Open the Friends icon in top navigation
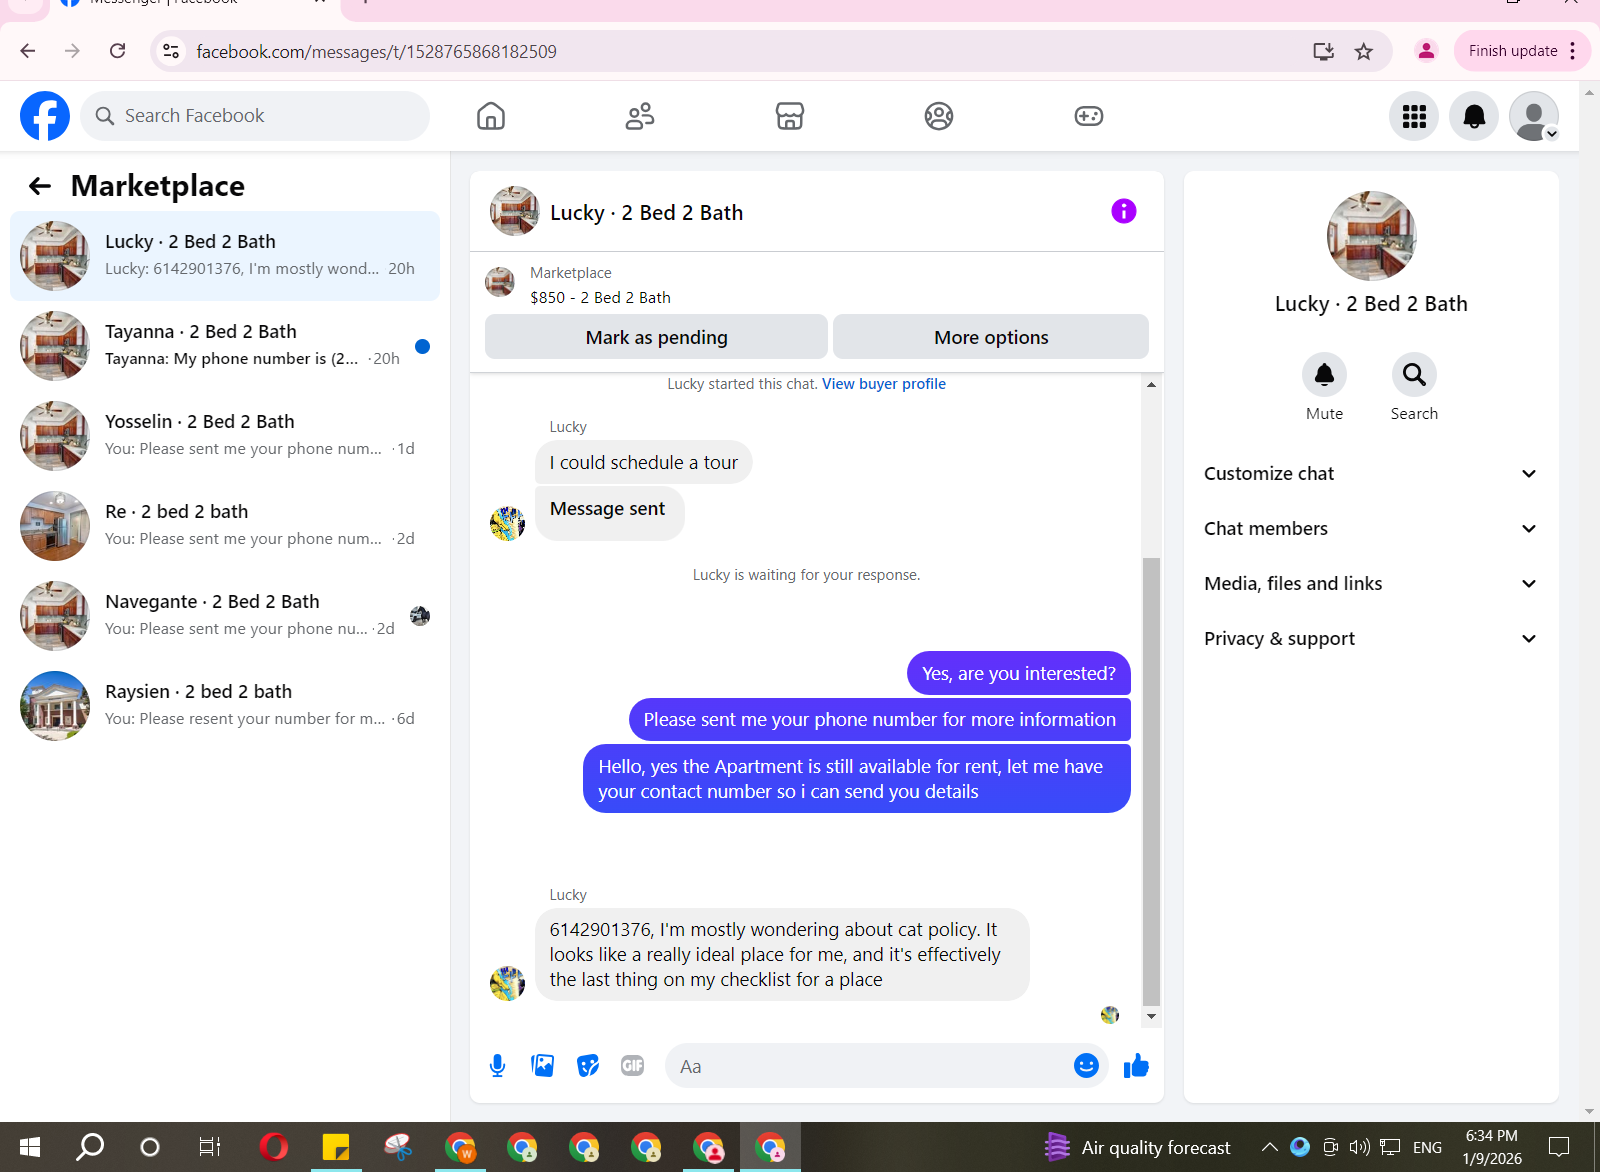Viewport: 1600px width, 1172px height. (x=640, y=116)
